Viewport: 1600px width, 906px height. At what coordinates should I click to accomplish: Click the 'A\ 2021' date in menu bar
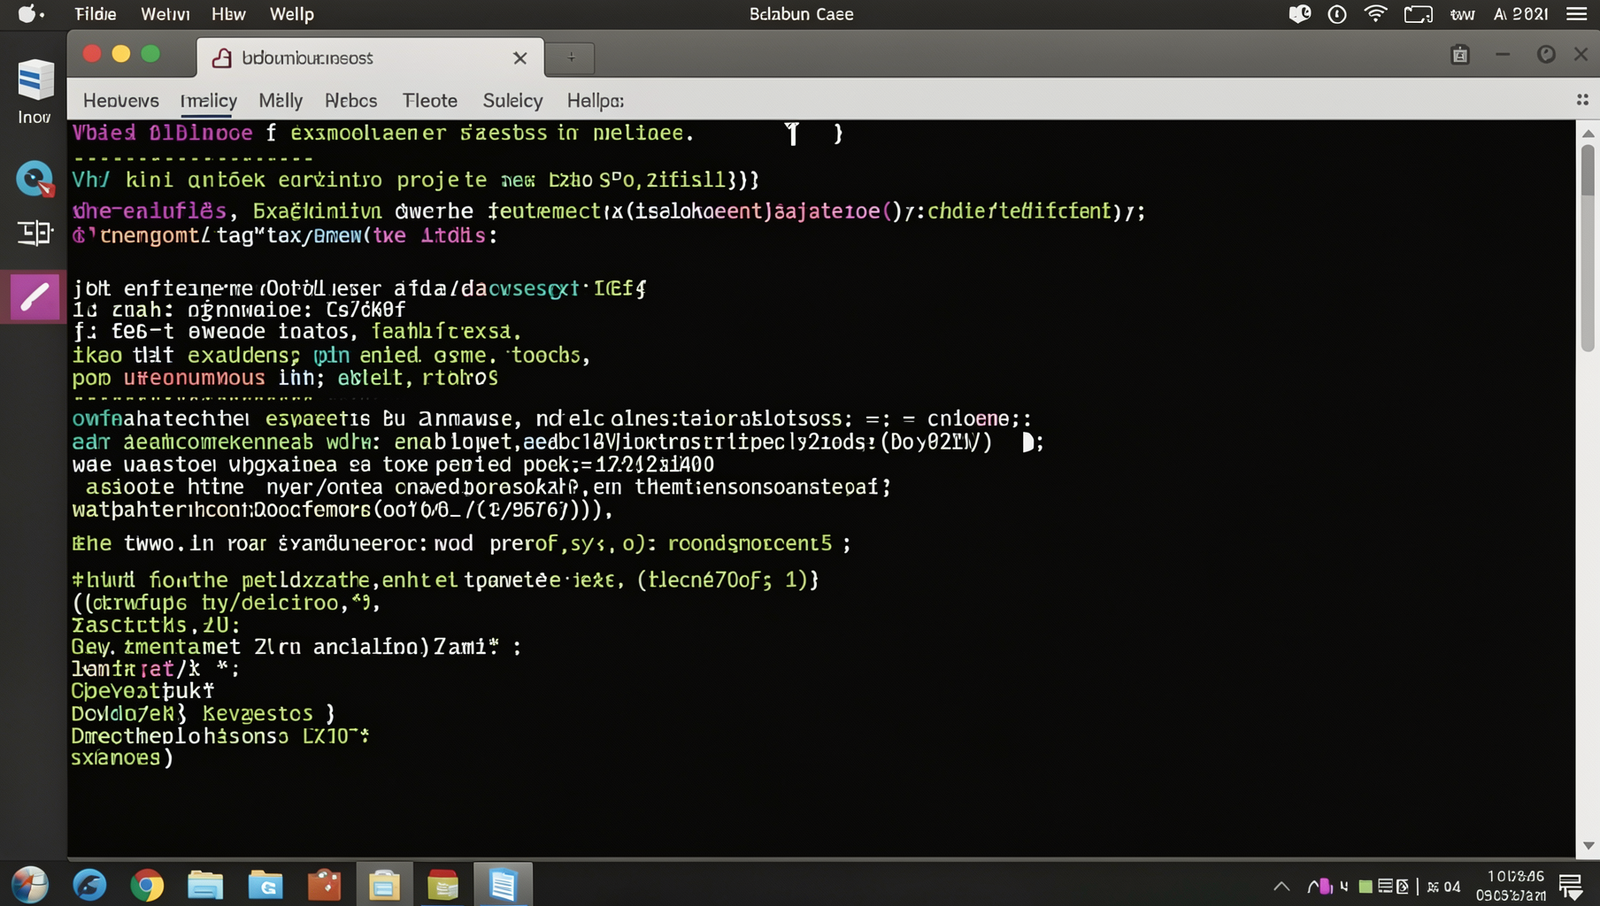point(1521,14)
